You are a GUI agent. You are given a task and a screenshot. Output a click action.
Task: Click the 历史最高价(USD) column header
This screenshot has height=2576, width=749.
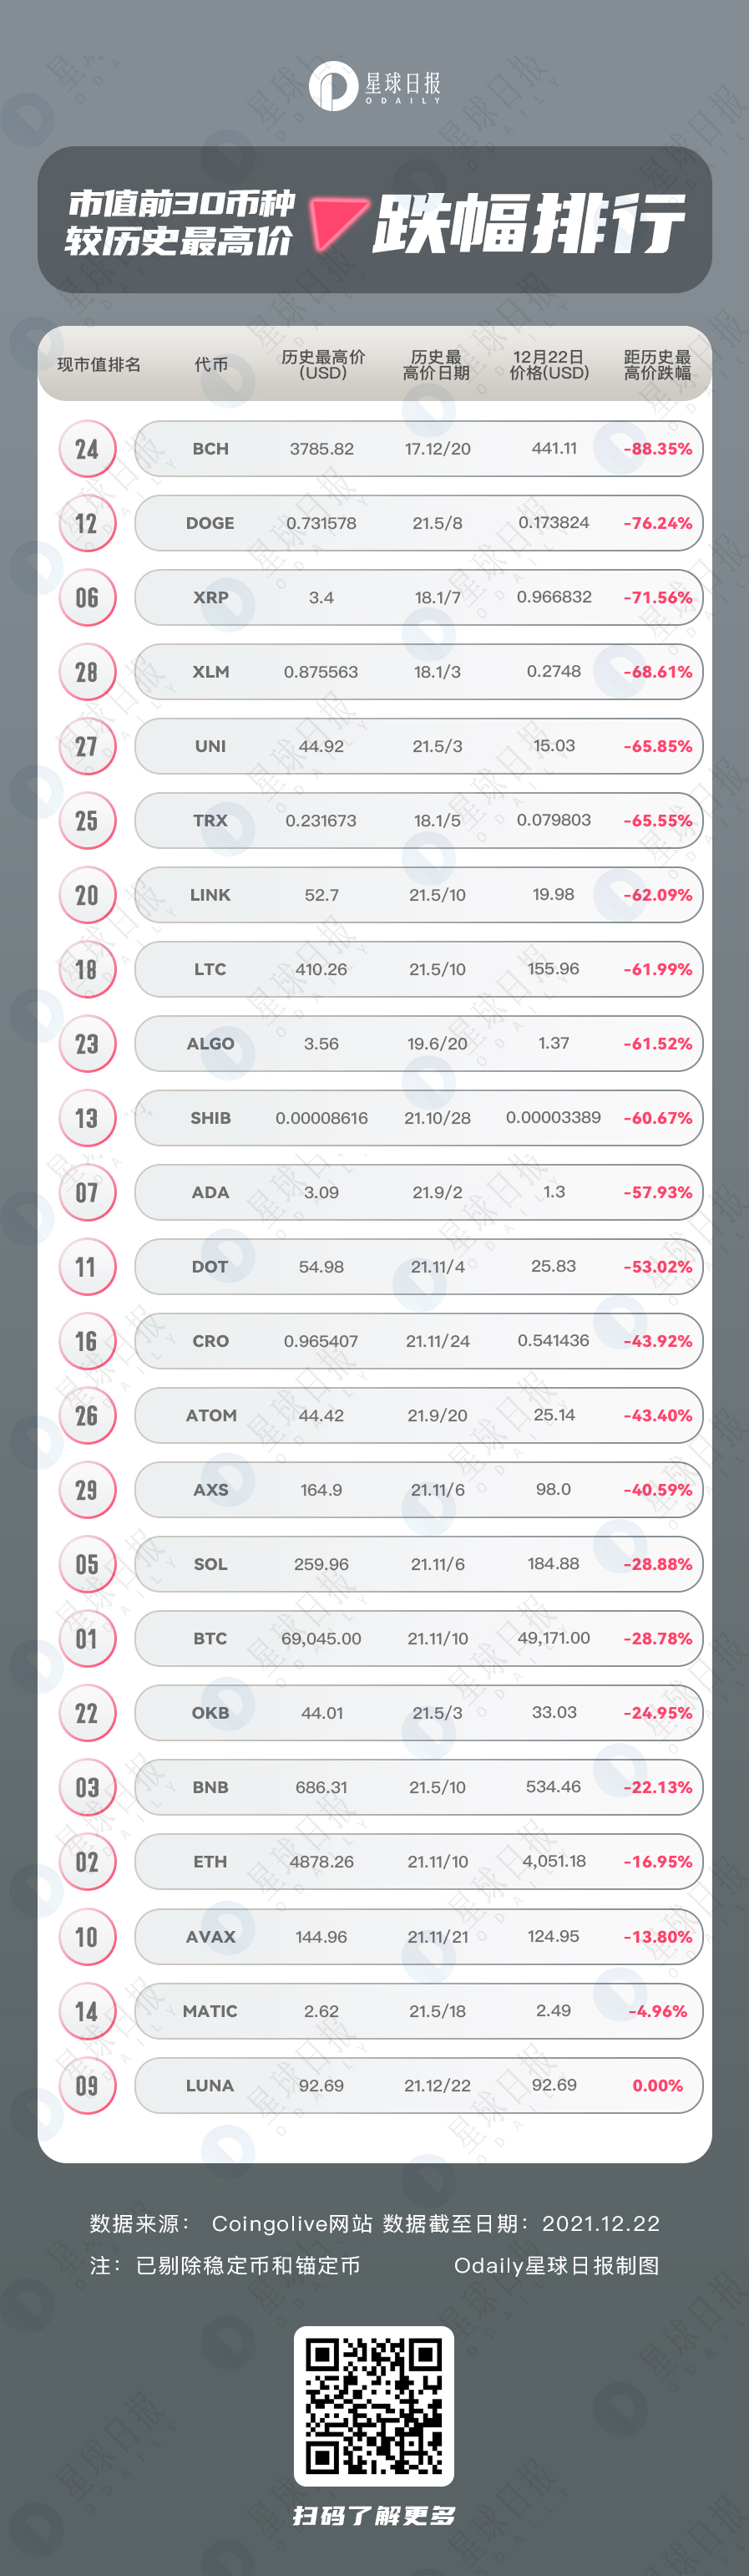tap(322, 365)
